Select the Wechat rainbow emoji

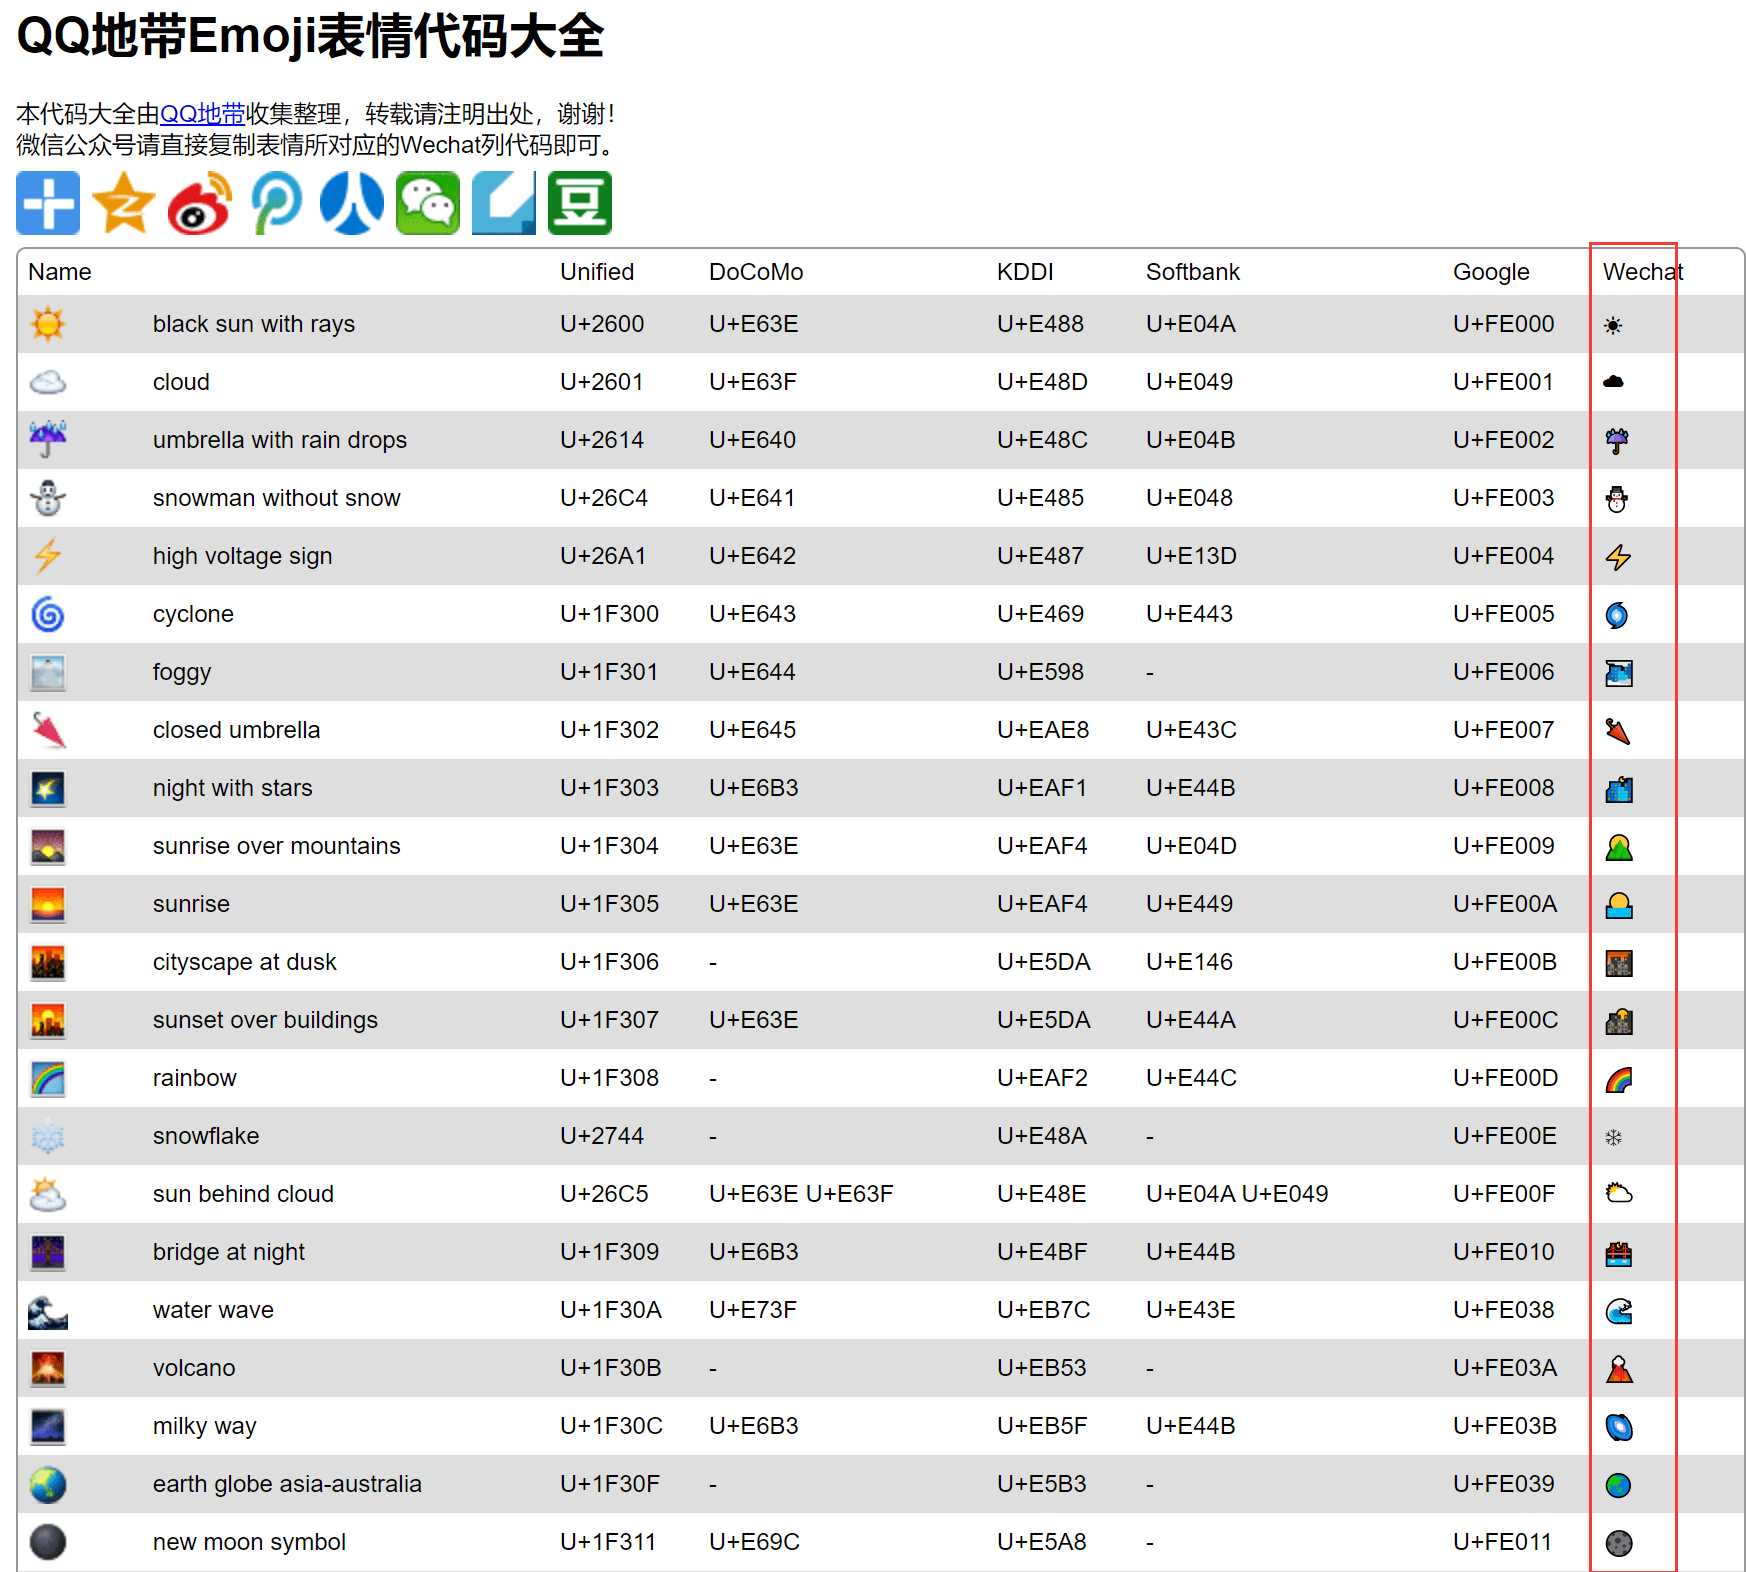tap(1618, 1079)
